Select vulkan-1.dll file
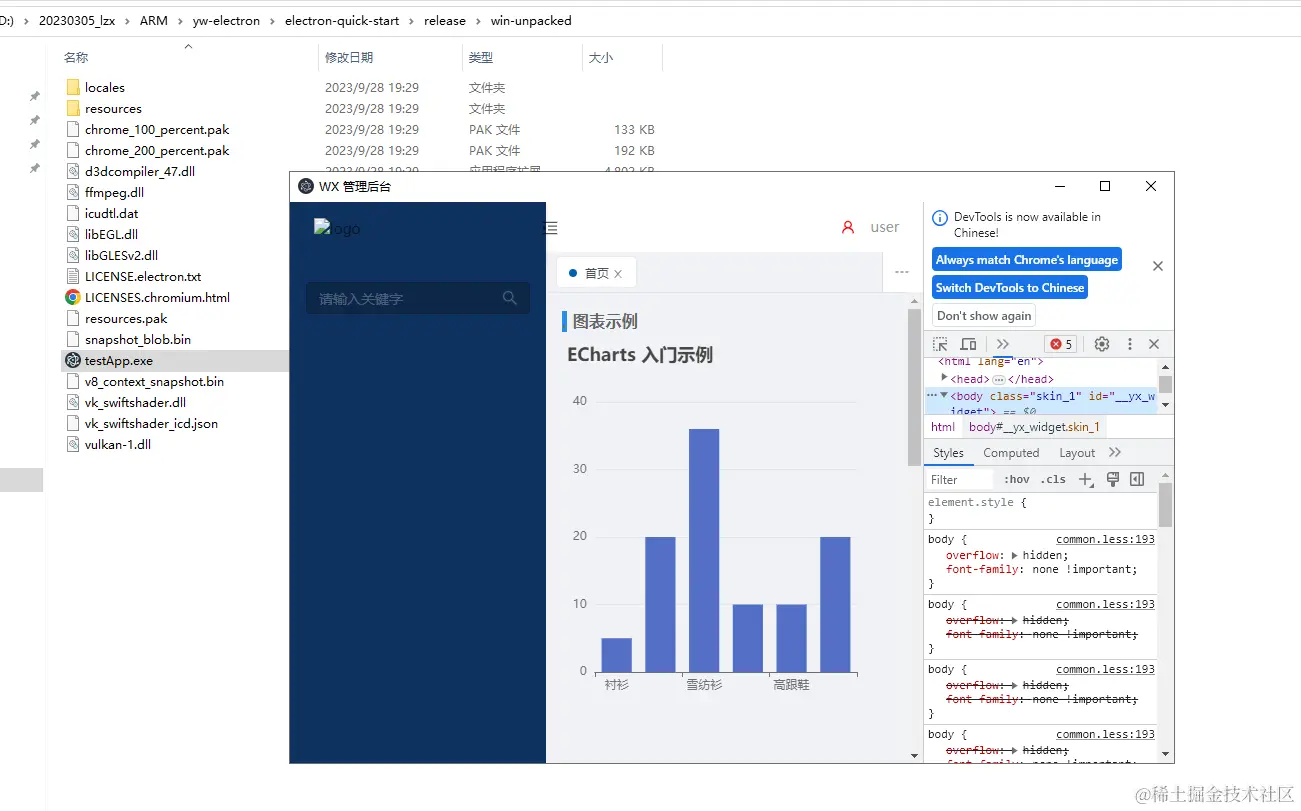Screen dimensions: 1301x811 coord(118,444)
